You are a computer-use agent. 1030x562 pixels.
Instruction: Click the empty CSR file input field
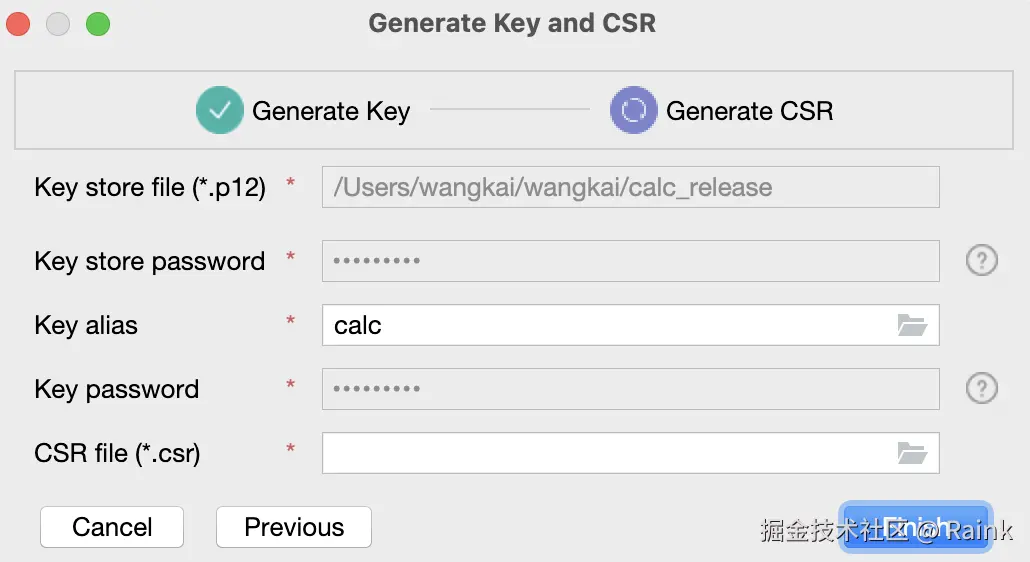click(600, 453)
